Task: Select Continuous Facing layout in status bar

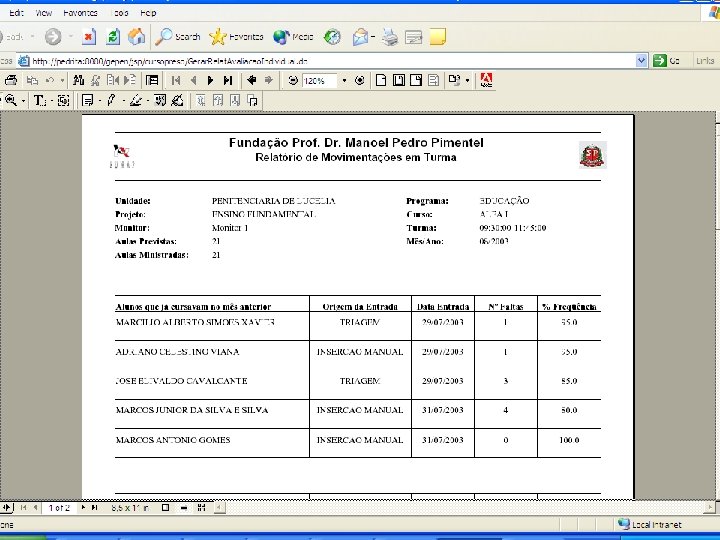Action: tap(201, 508)
